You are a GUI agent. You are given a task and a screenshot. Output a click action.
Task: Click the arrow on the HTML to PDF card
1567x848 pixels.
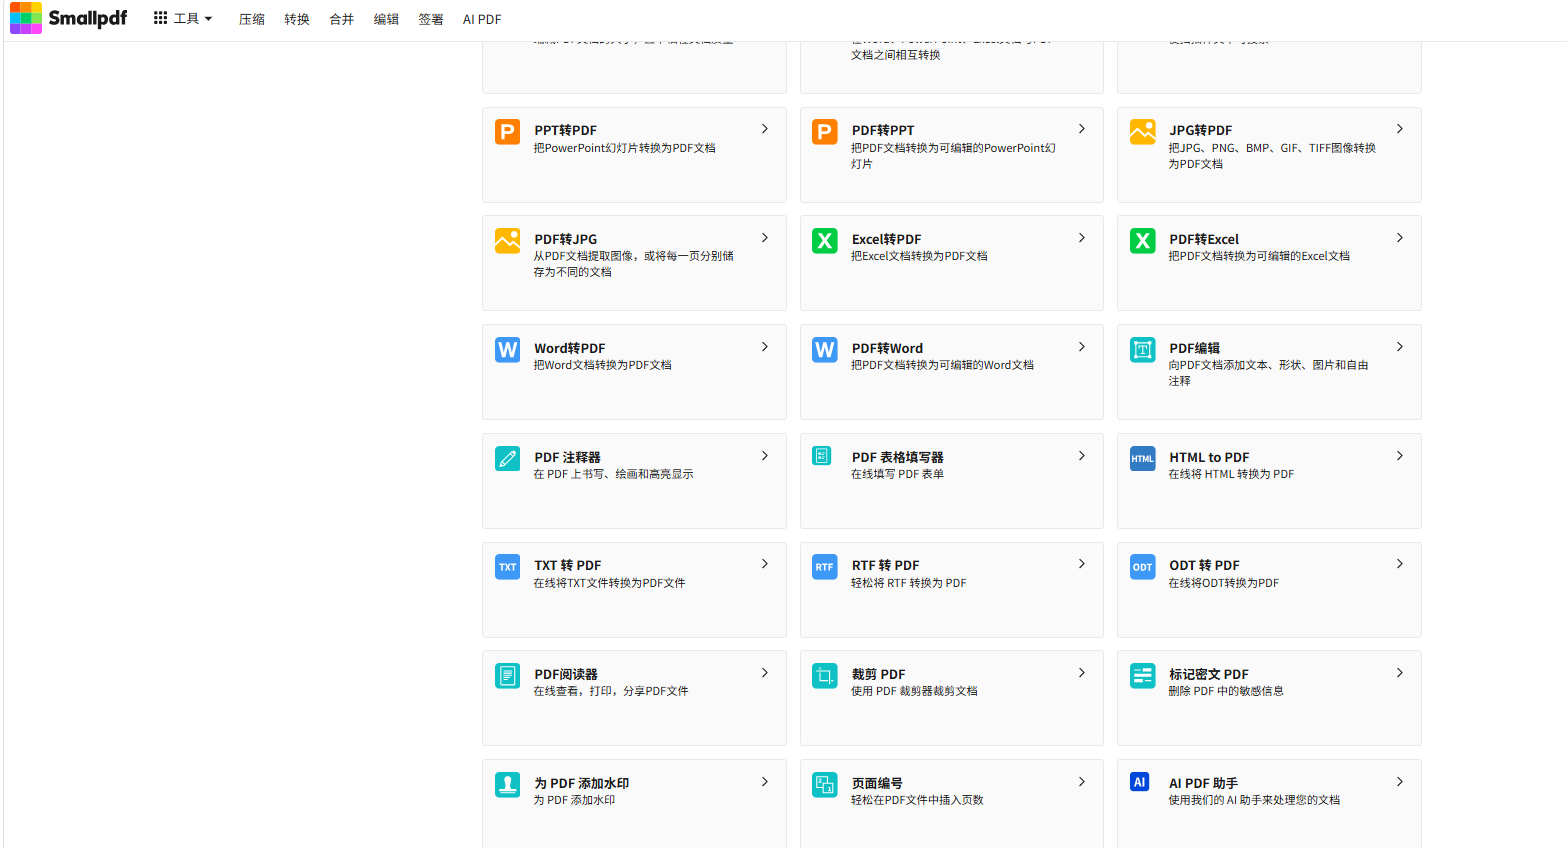[1400, 456]
